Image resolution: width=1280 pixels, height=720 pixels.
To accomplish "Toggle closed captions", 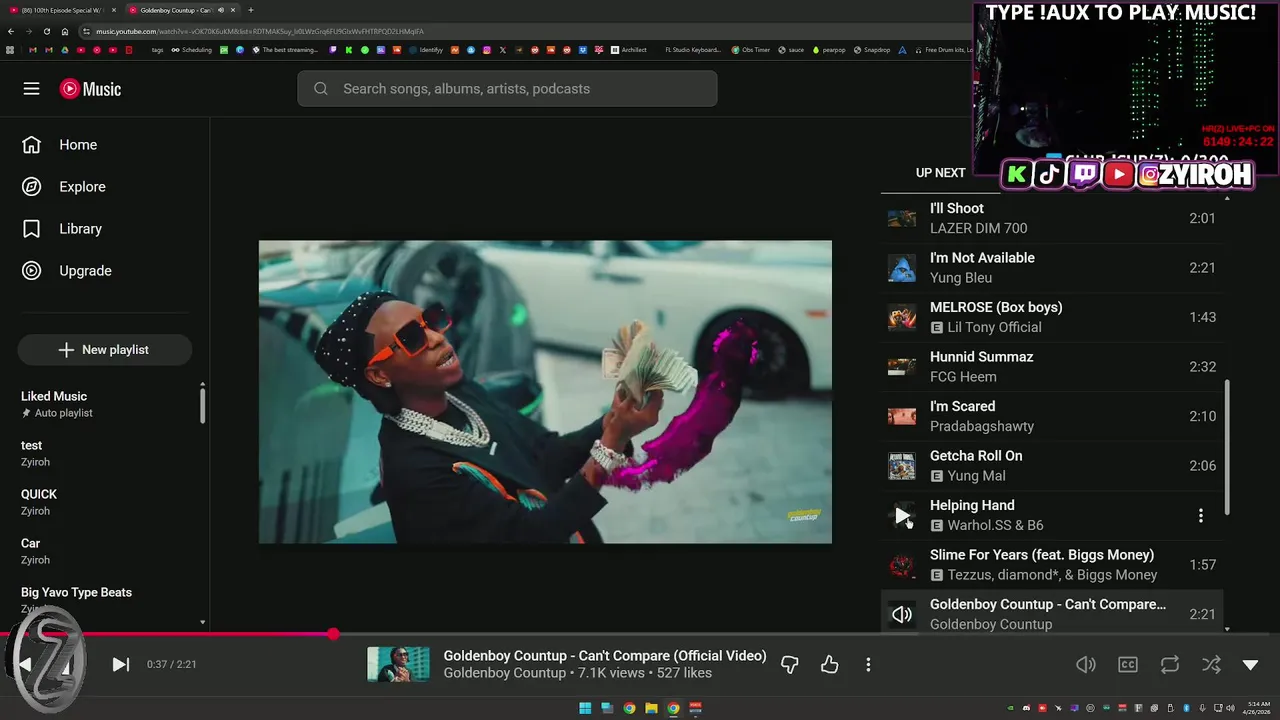I will (x=1128, y=665).
